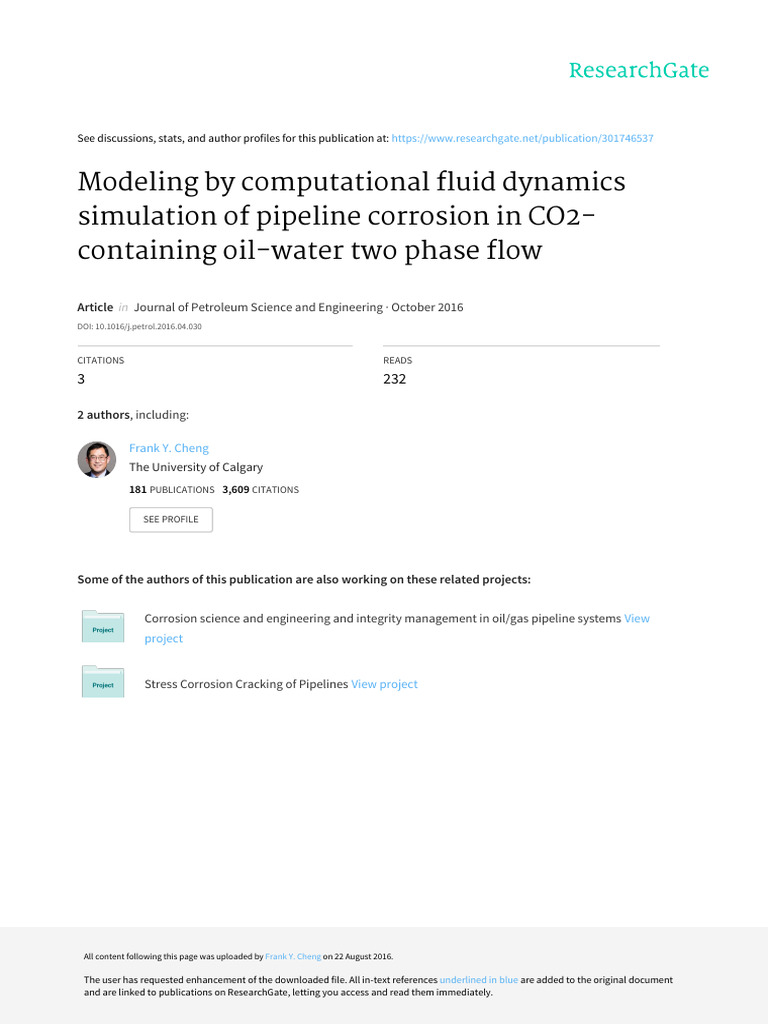
Task: Click the reads count of 232
Action: click(395, 379)
